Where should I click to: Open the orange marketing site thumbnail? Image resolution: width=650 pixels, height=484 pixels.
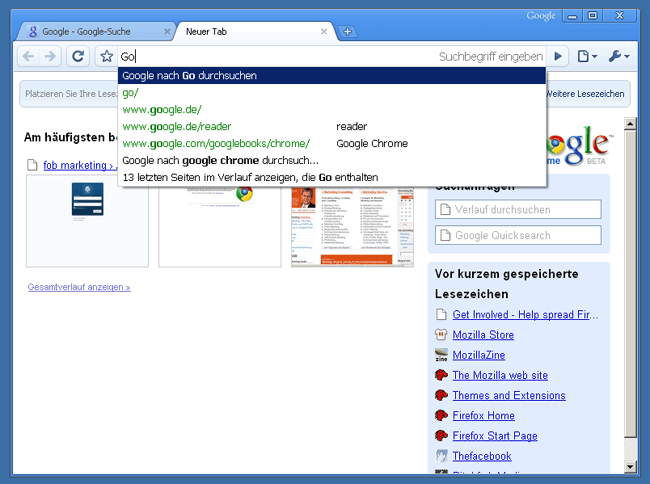pyautogui.click(x=352, y=227)
